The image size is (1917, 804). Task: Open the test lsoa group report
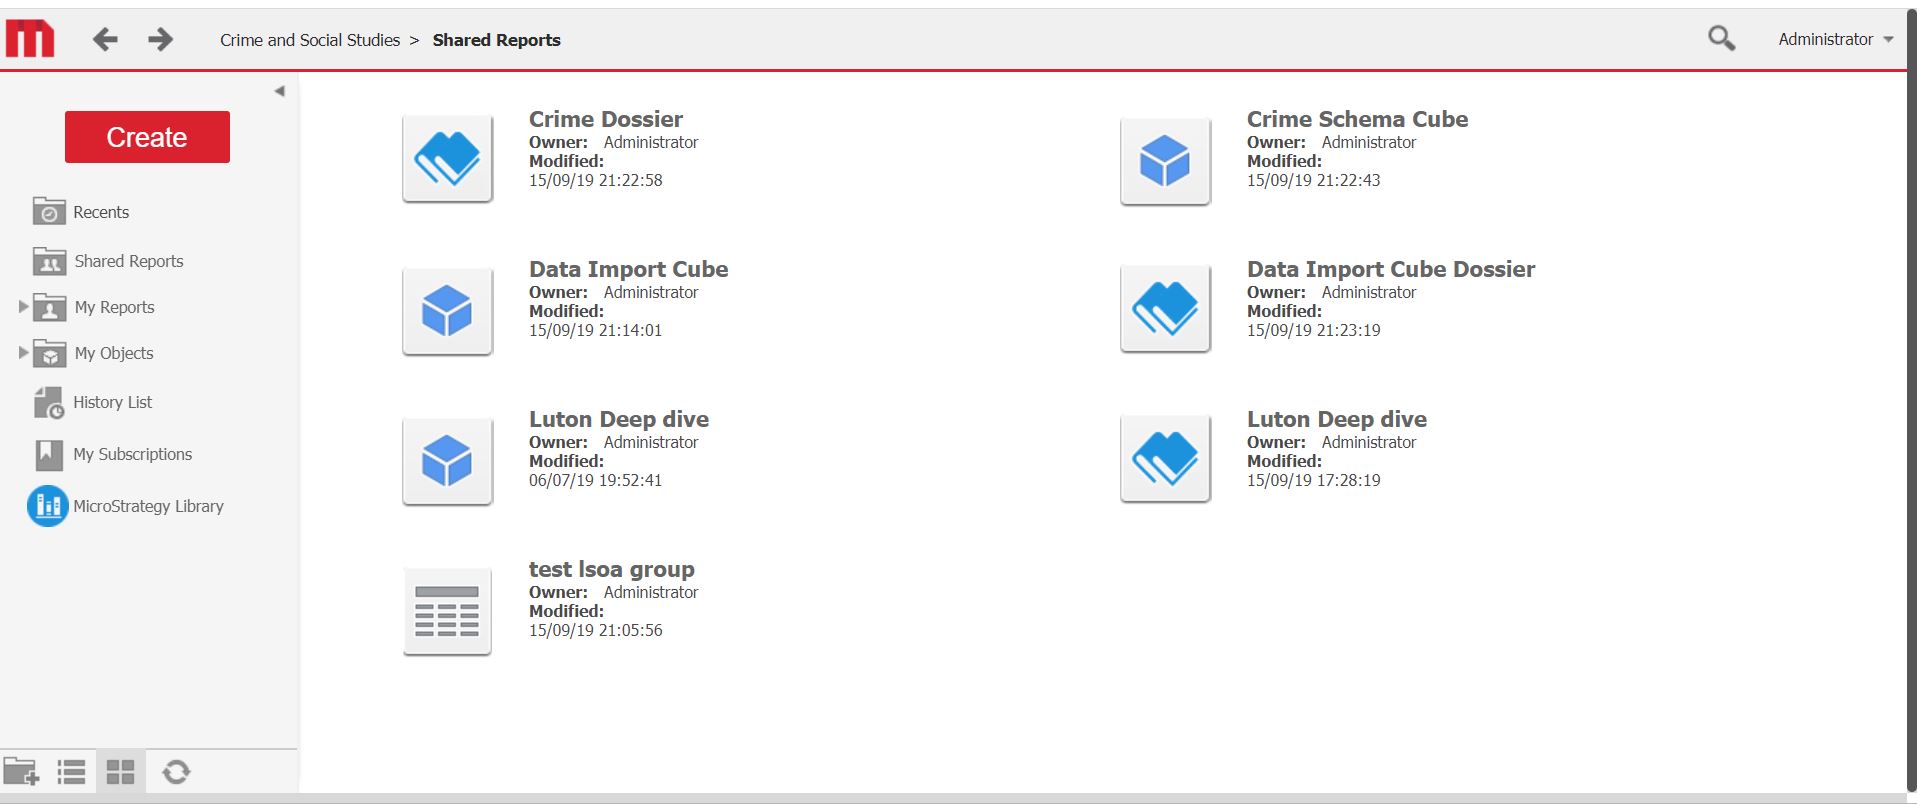(x=611, y=569)
